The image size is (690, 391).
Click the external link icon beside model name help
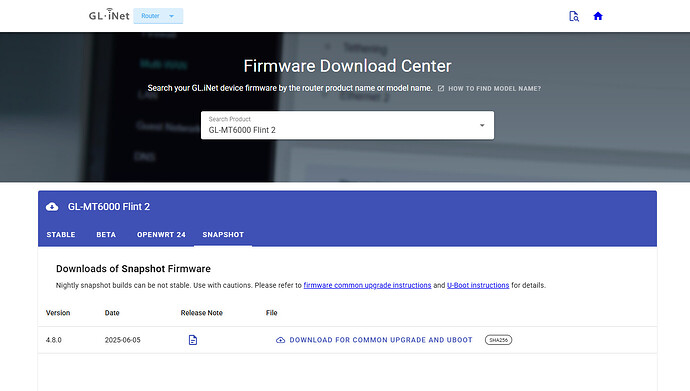pos(441,88)
